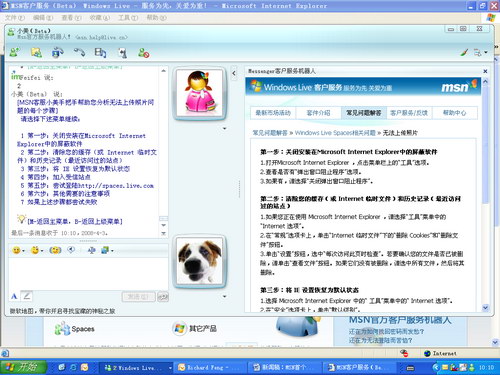The height and width of the screenshot is (375, 500).
Task: Click the search button next to send
Action: [x=163, y=296]
